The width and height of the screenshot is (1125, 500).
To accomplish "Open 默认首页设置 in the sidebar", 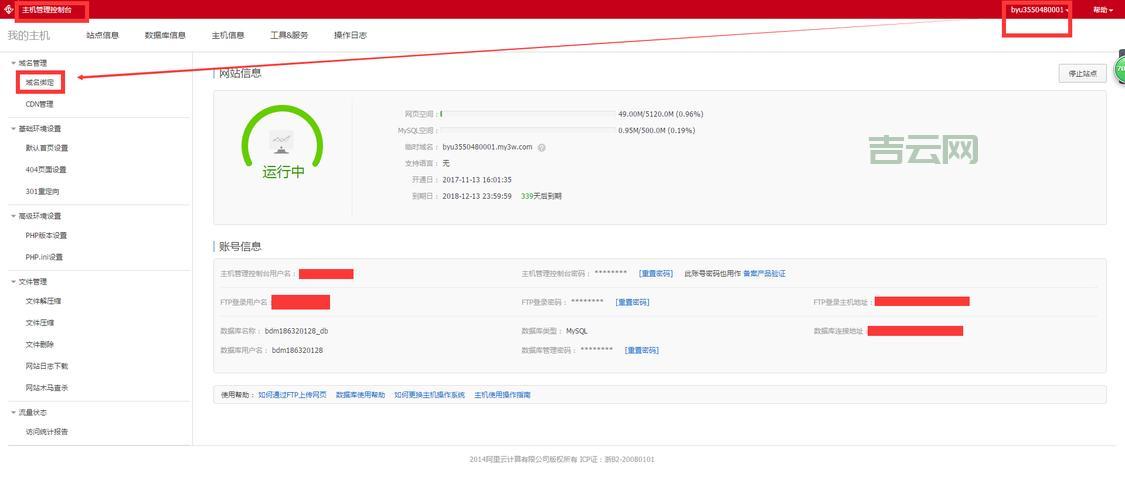I will point(47,148).
